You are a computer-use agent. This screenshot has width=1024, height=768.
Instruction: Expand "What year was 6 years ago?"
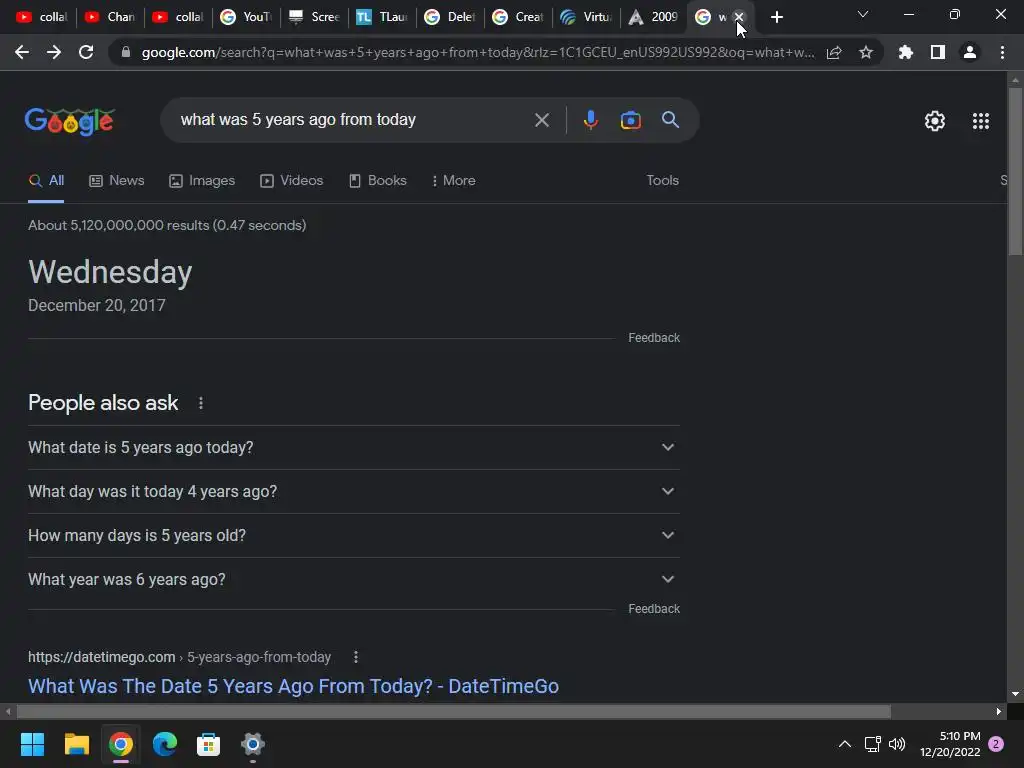coord(354,579)
